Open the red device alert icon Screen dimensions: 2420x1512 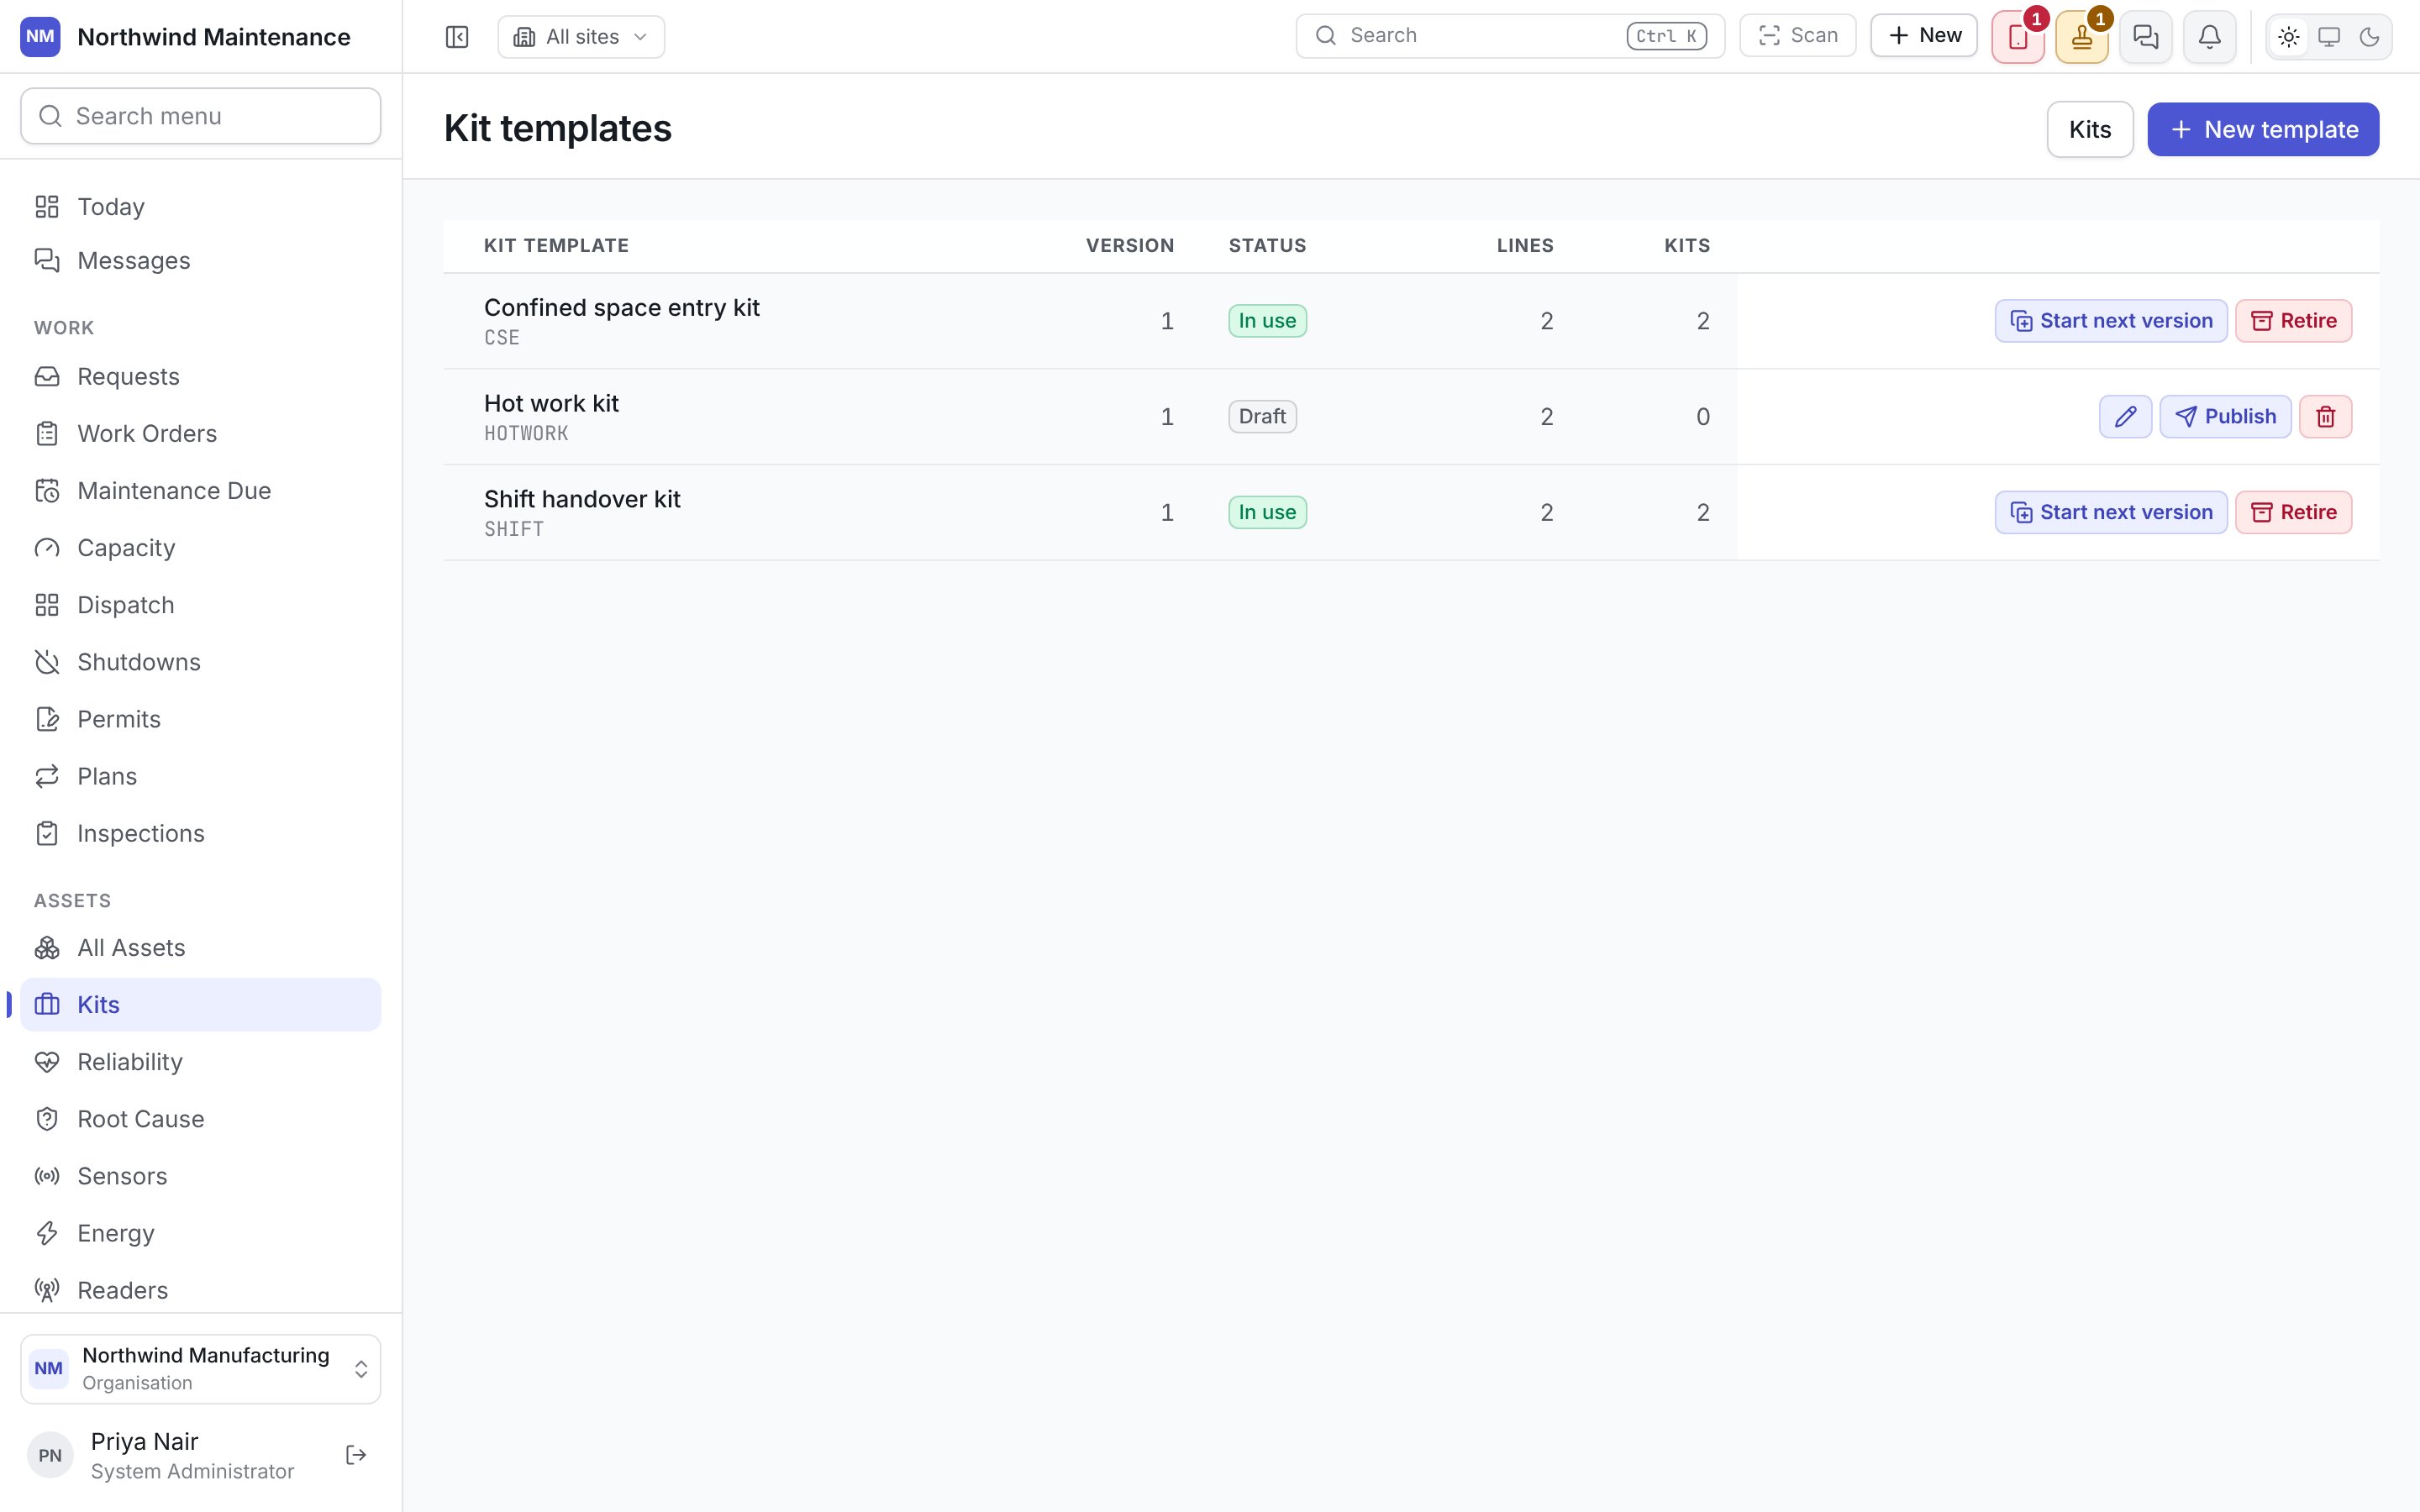tap(2018, 38)
